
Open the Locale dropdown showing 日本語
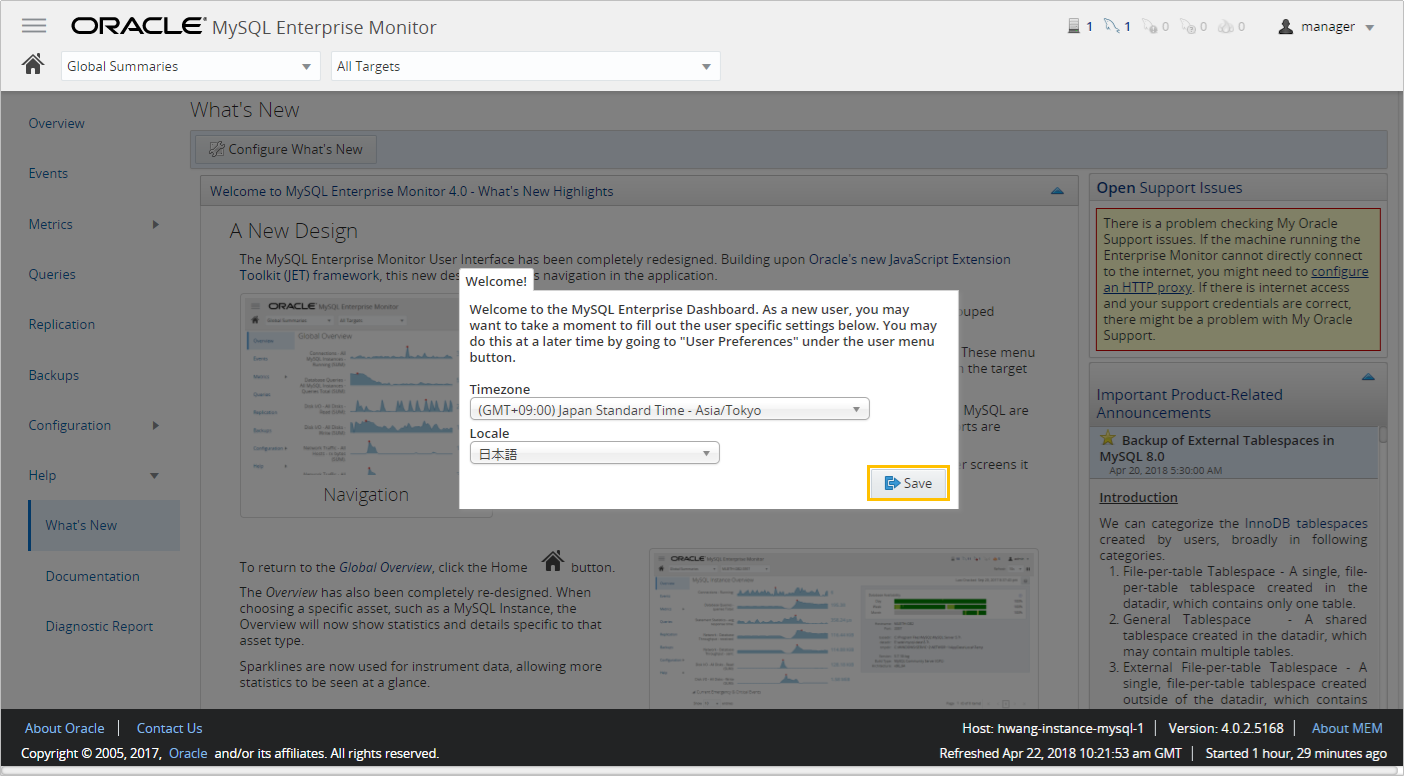[594, 453]
